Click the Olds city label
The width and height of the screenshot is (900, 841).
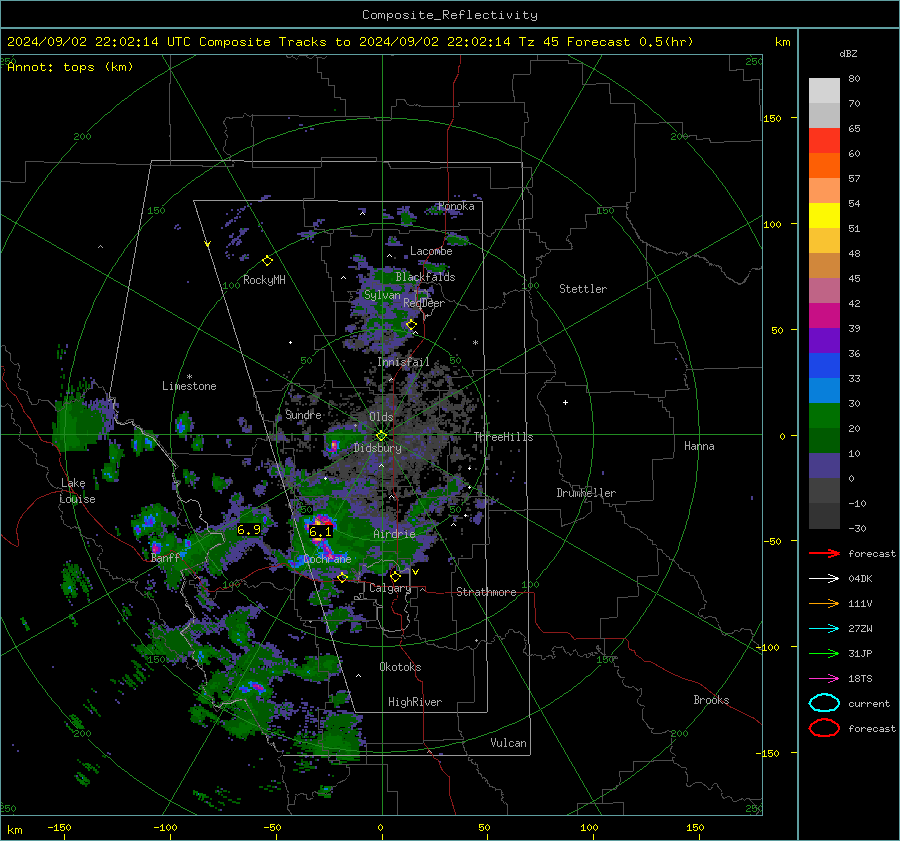click(381, 417)
